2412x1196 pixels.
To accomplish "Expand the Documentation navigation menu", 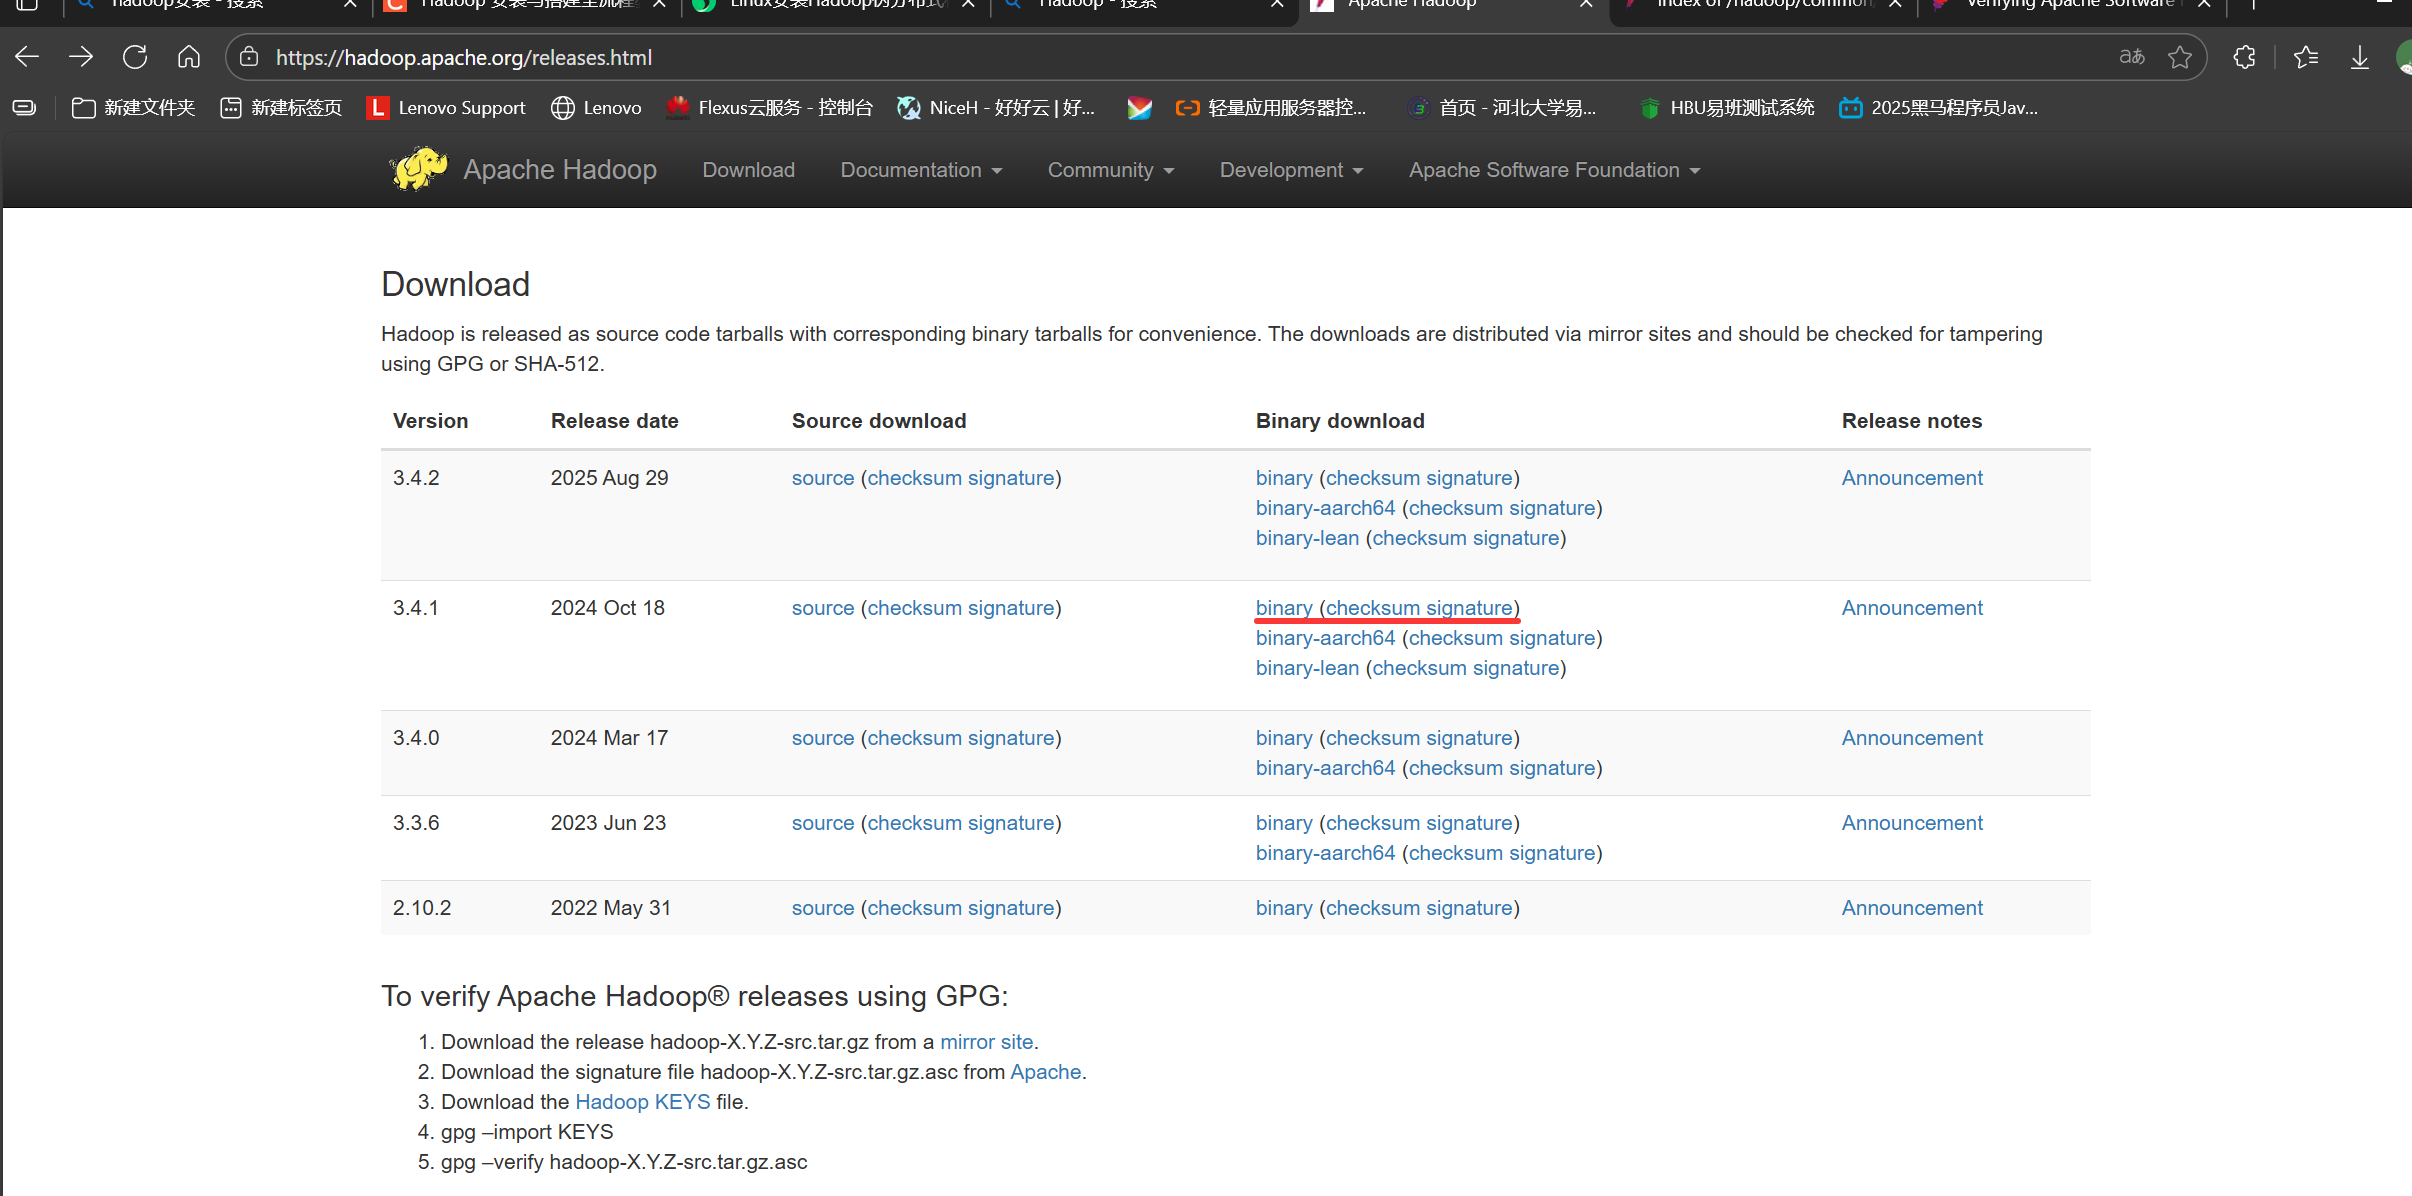I will 921,170.
